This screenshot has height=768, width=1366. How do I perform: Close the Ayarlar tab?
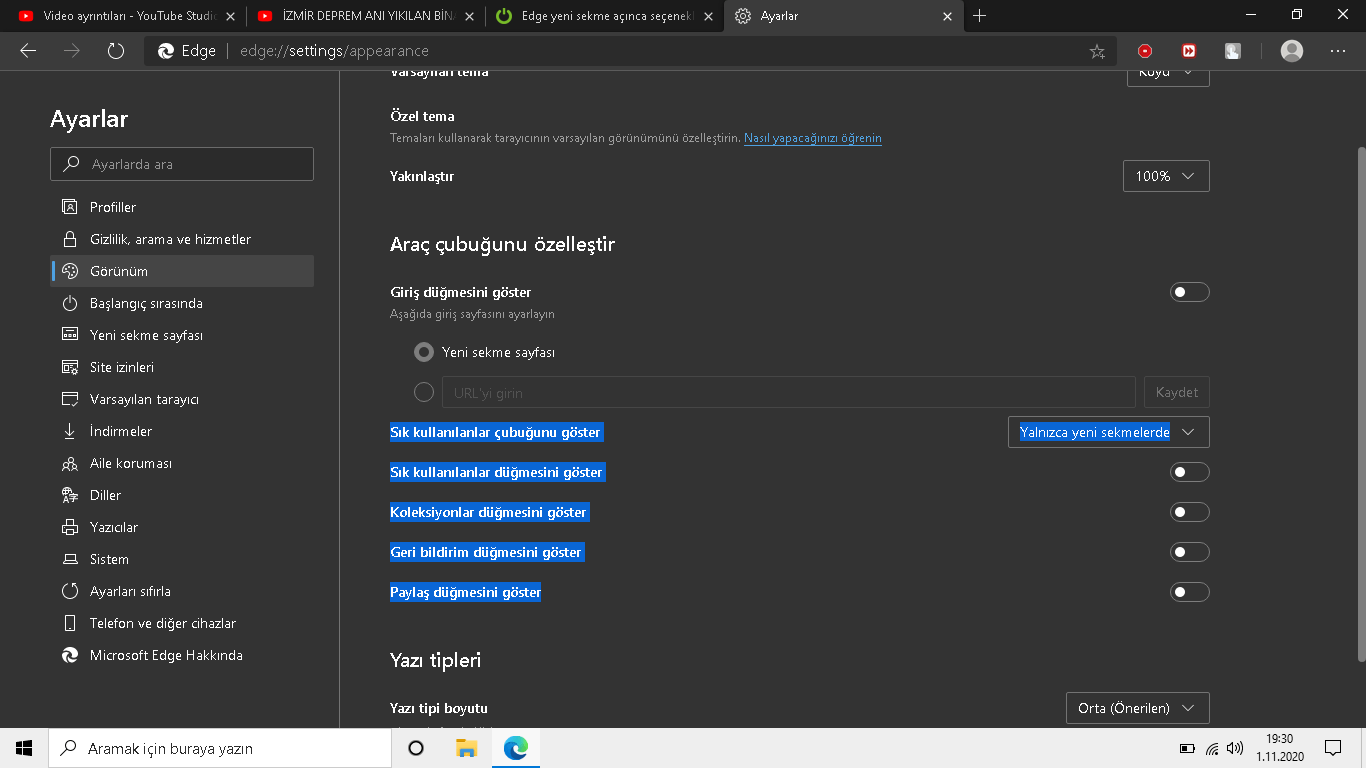pos(948,16)
